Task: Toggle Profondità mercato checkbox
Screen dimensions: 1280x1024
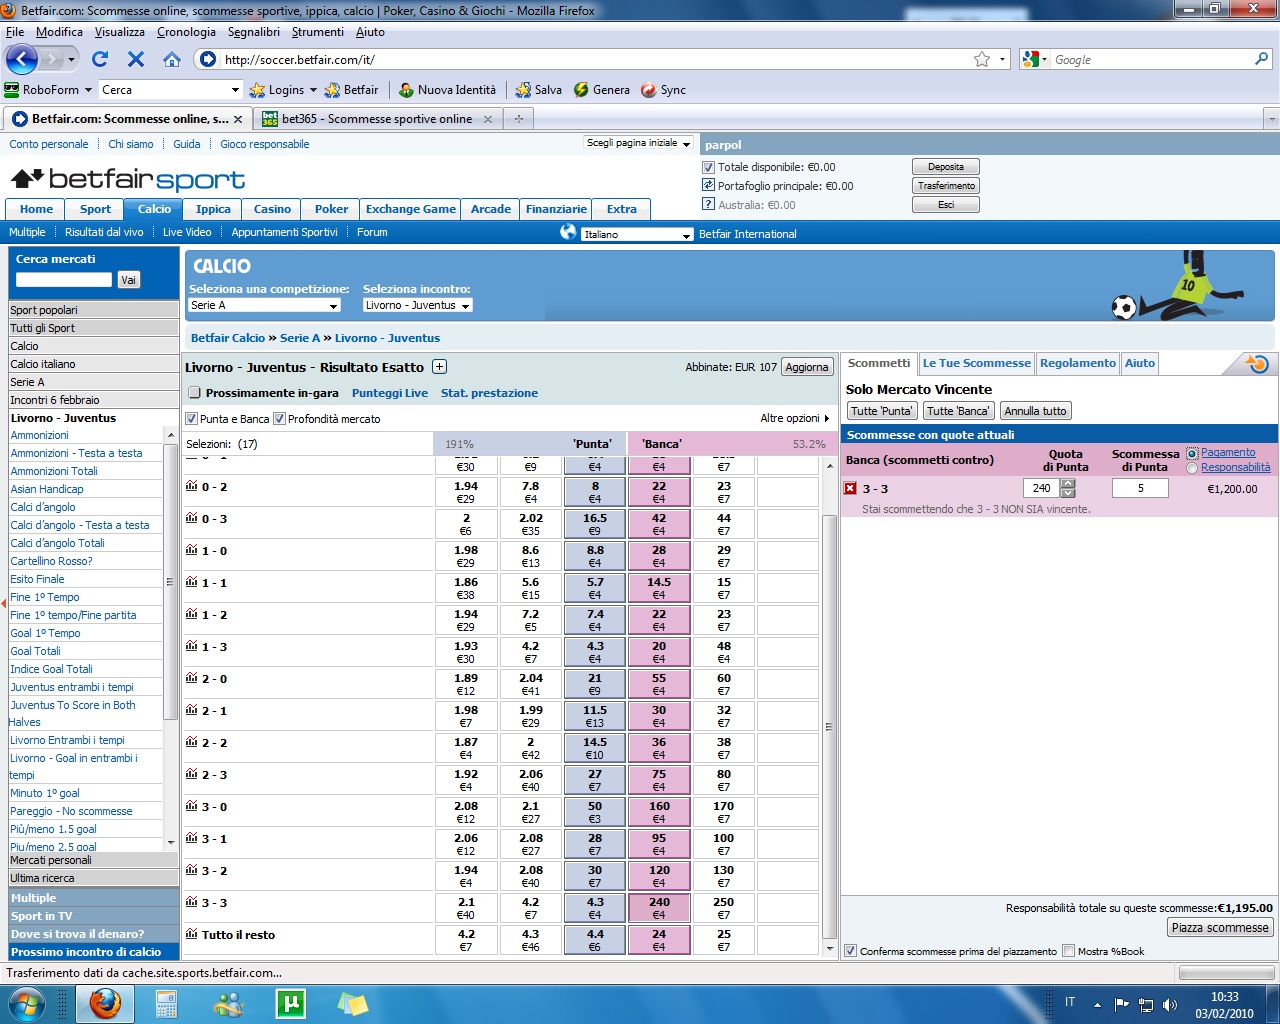Action: tap(280, 419)
